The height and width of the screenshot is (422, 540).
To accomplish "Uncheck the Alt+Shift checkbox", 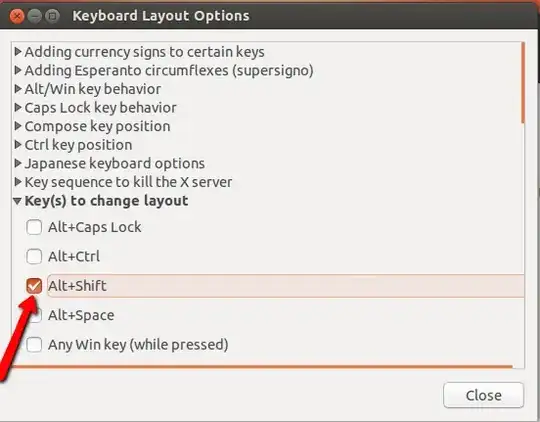I will click(34, 286).
